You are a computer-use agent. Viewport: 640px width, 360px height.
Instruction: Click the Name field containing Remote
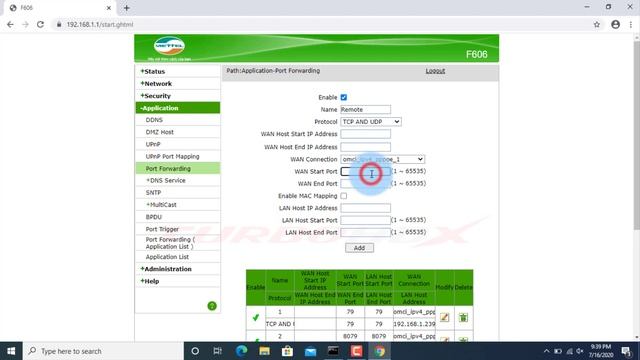click(365, 109)
